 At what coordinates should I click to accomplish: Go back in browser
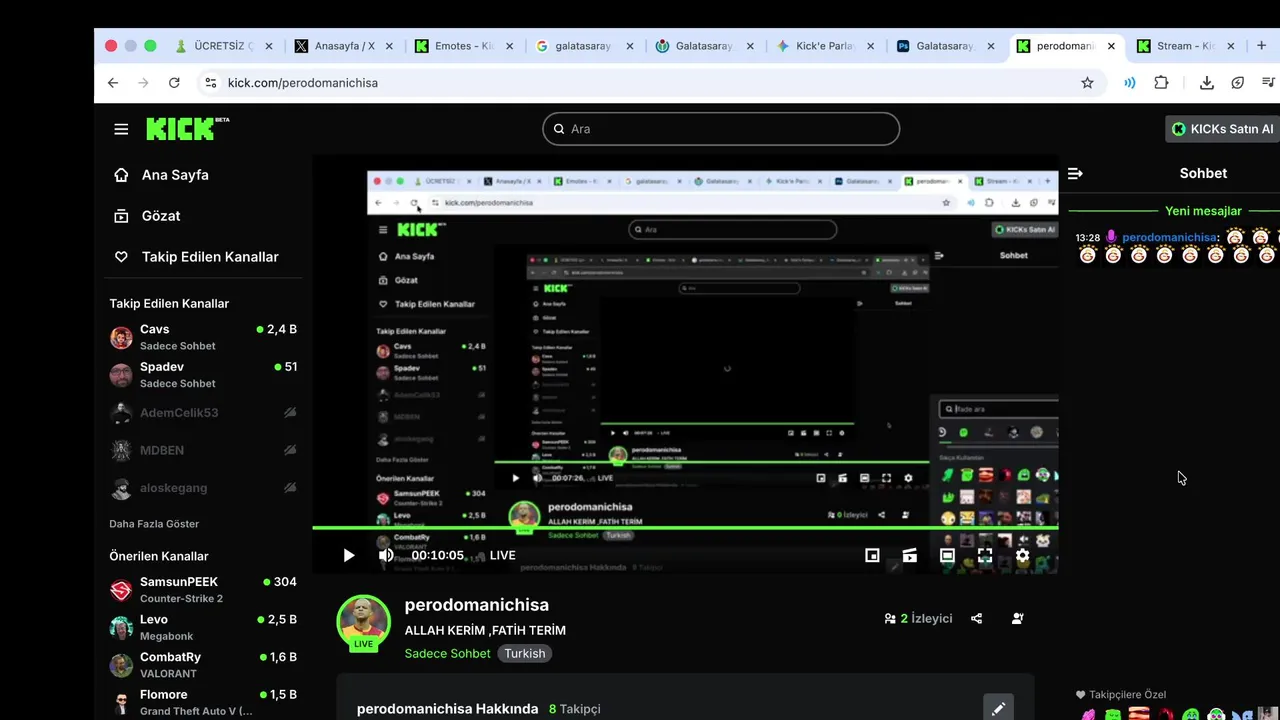[113, 83]
